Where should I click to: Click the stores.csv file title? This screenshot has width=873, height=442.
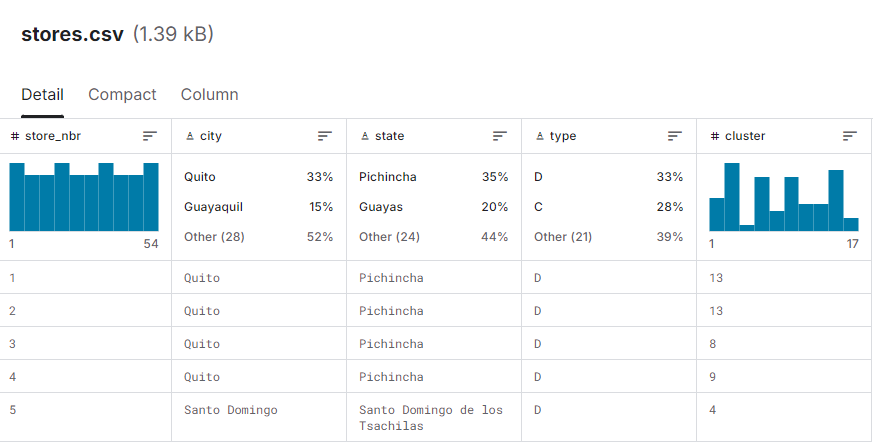point(72,35)
